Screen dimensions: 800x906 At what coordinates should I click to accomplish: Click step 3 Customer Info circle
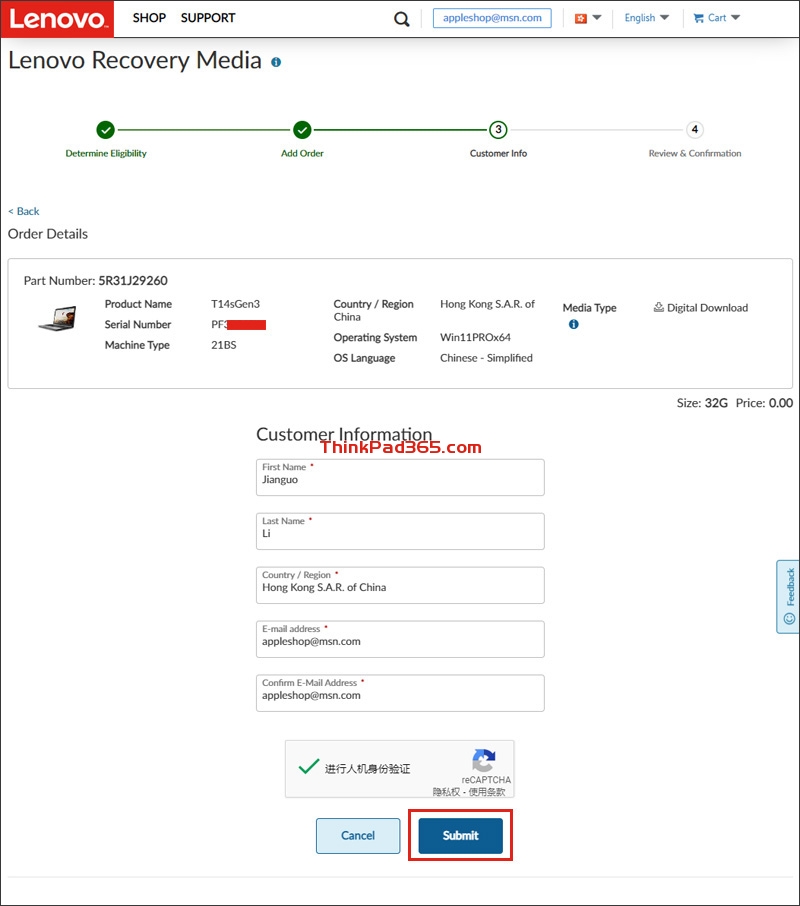click(x=498, y=130)
